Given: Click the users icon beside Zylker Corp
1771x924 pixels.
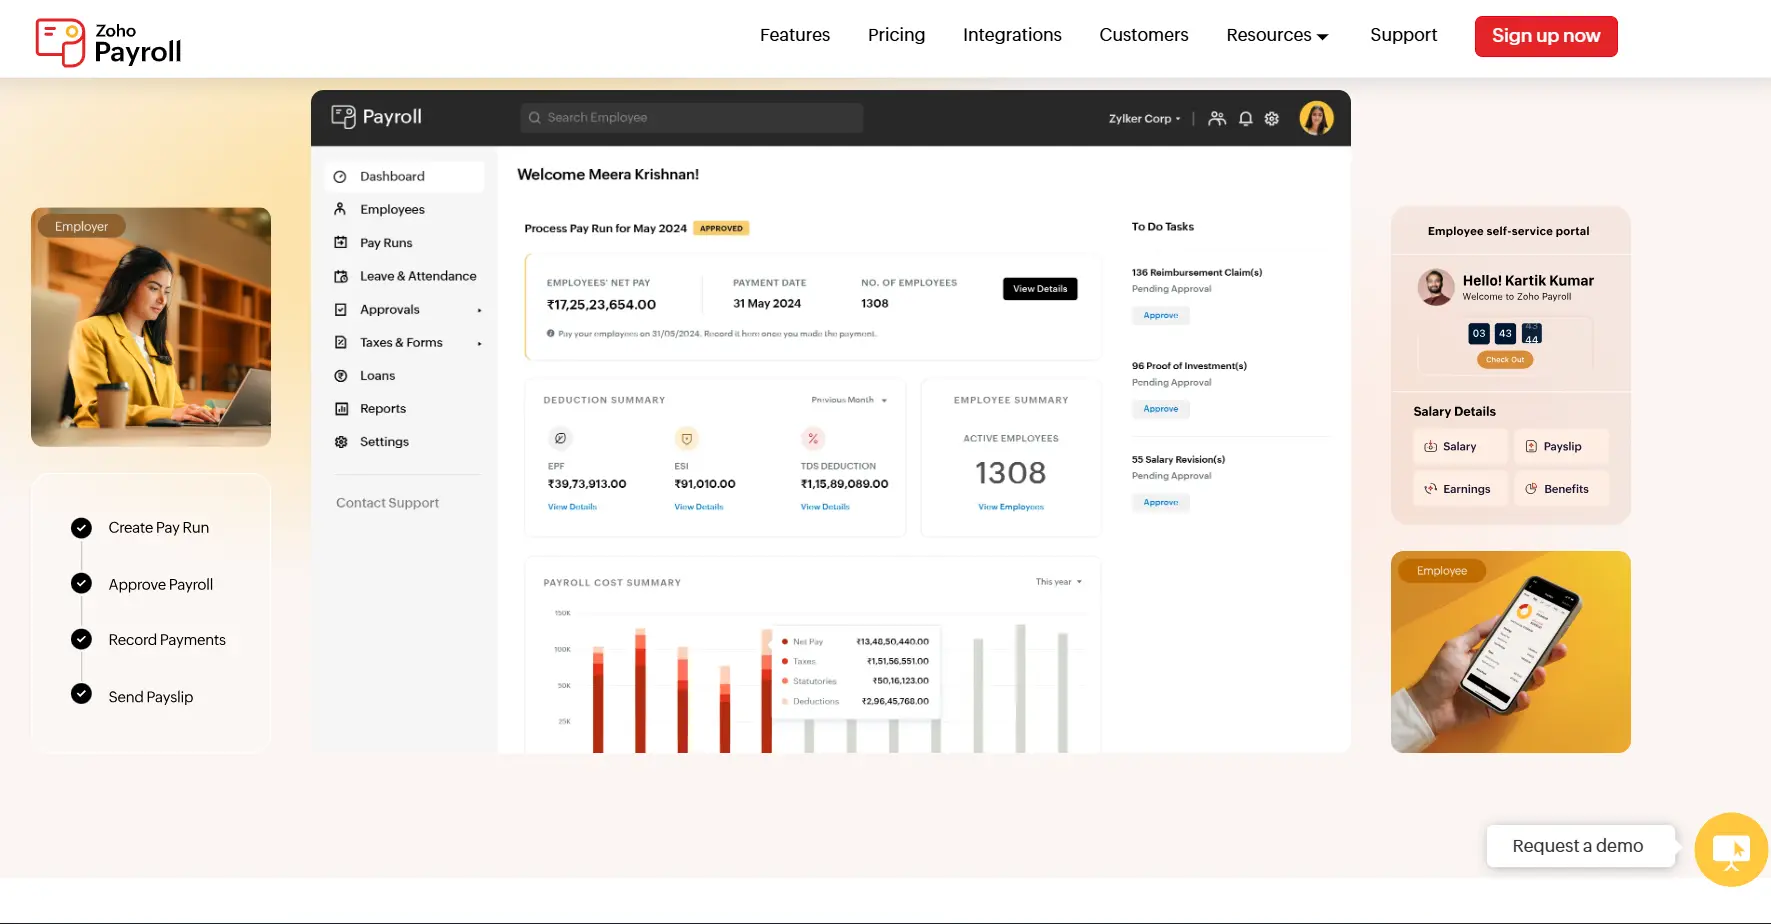Looking at the screenshot, I should [x=1217, y=119].
